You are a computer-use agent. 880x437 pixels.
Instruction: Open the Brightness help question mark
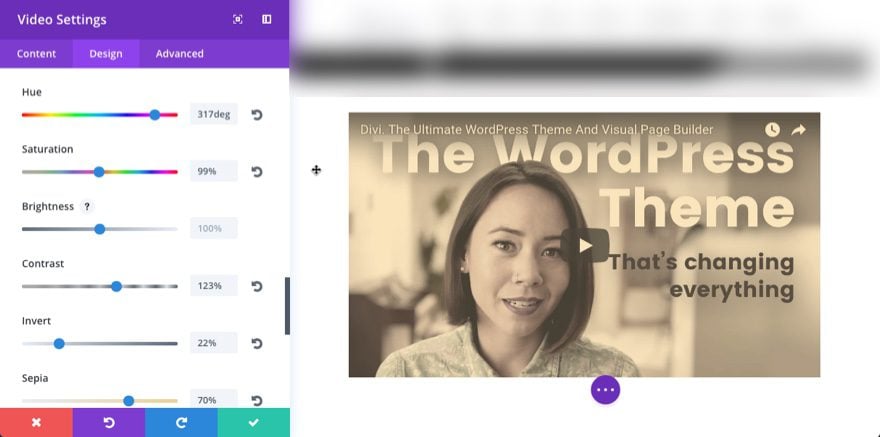pos(86,206)
